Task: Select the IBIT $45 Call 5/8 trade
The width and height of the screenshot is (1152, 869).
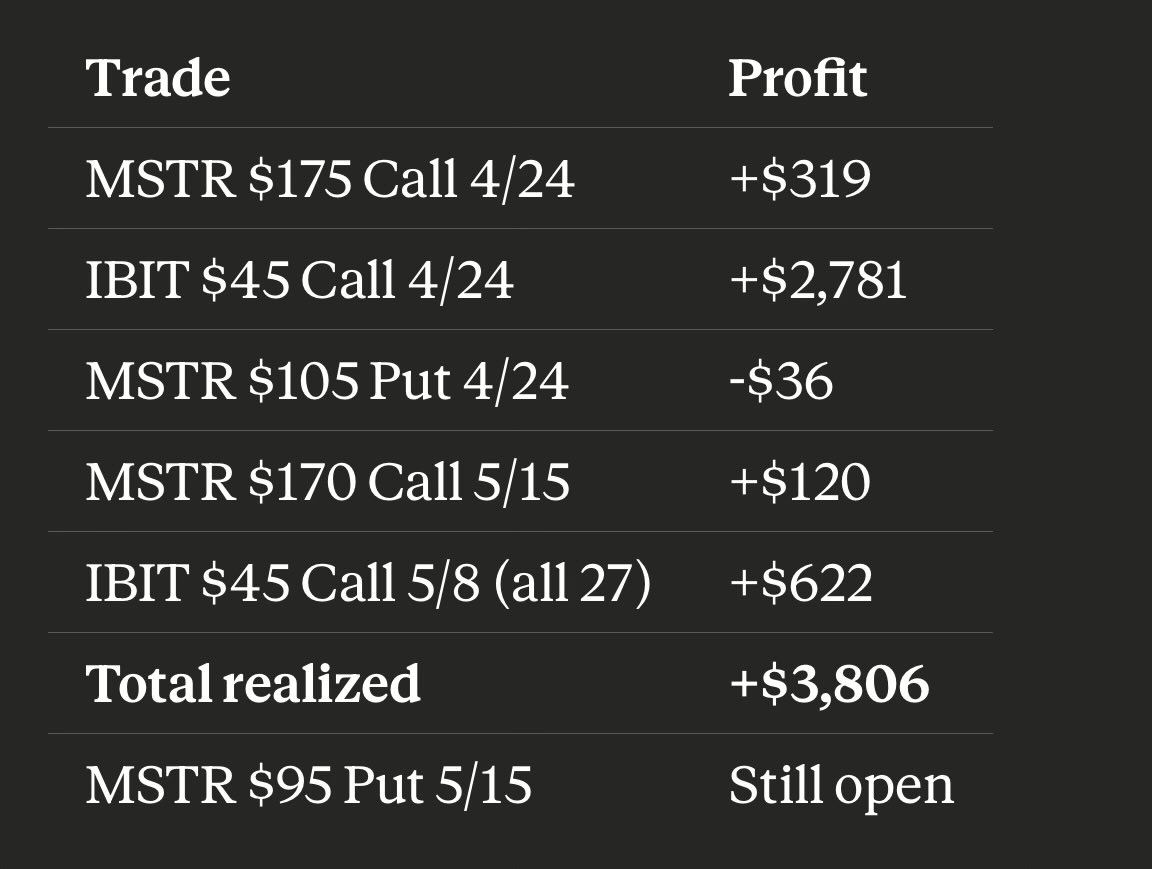Action: pyautogui.click(x=368, y=584)
